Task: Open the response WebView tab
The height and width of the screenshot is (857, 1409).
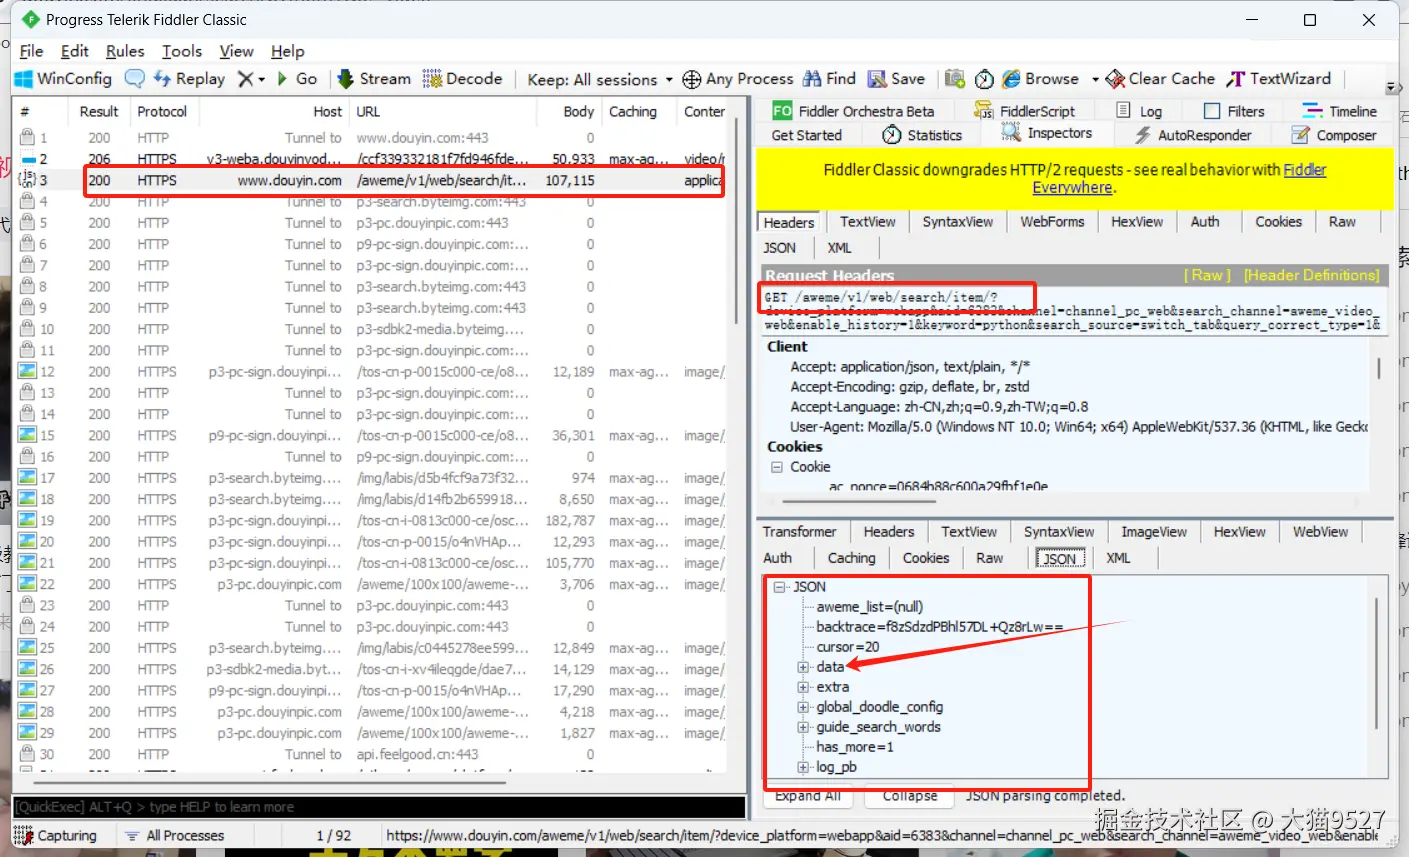Action: click(1320, 532)
